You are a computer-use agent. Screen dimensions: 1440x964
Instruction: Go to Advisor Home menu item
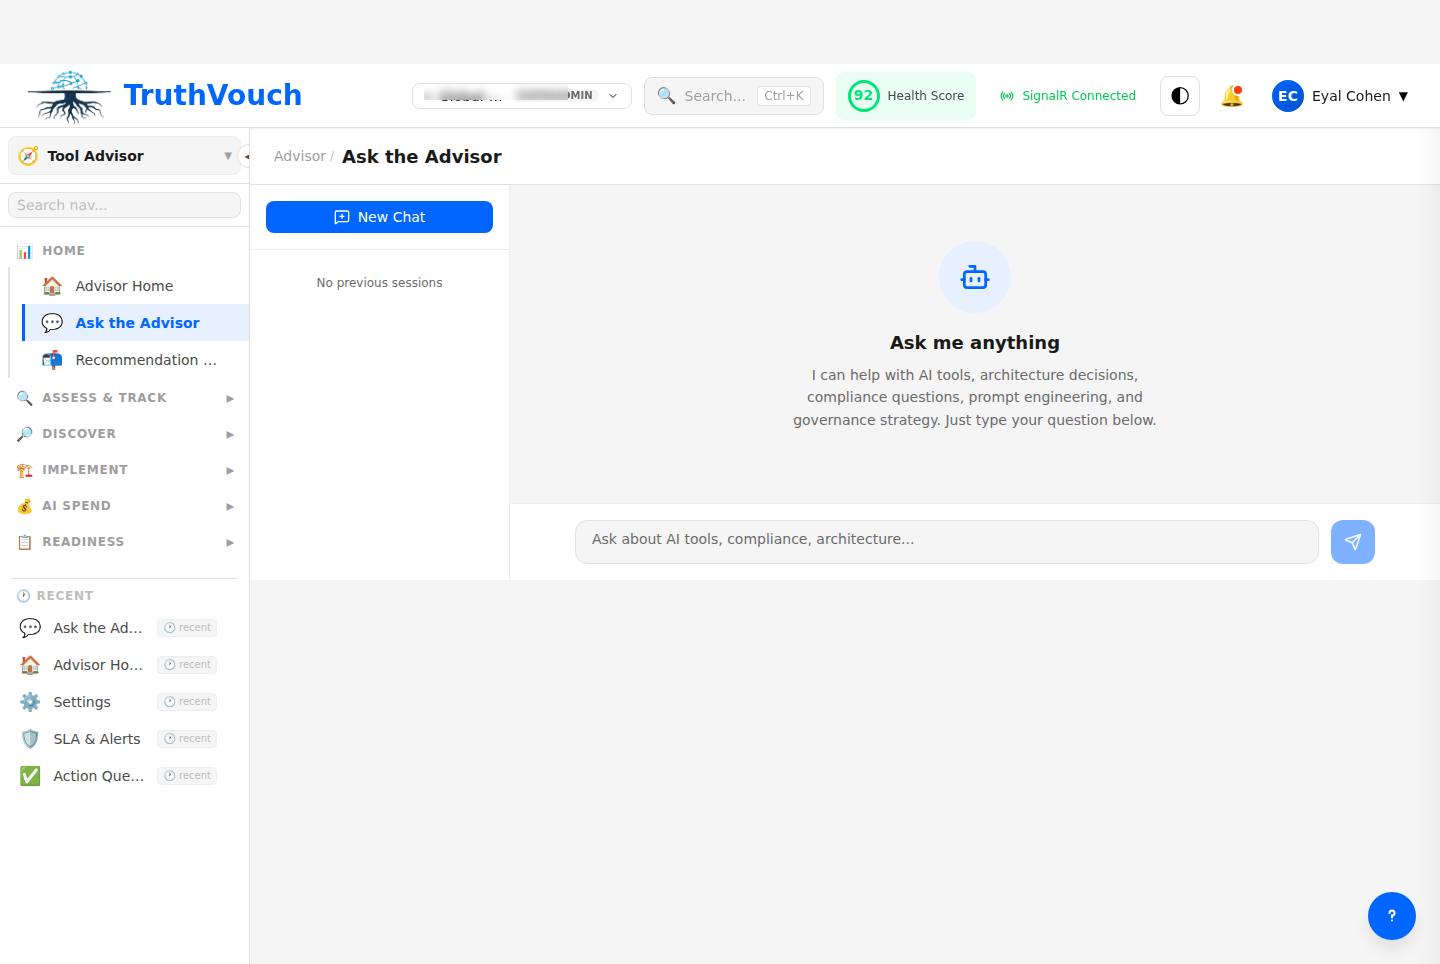(x=124, y=286)
